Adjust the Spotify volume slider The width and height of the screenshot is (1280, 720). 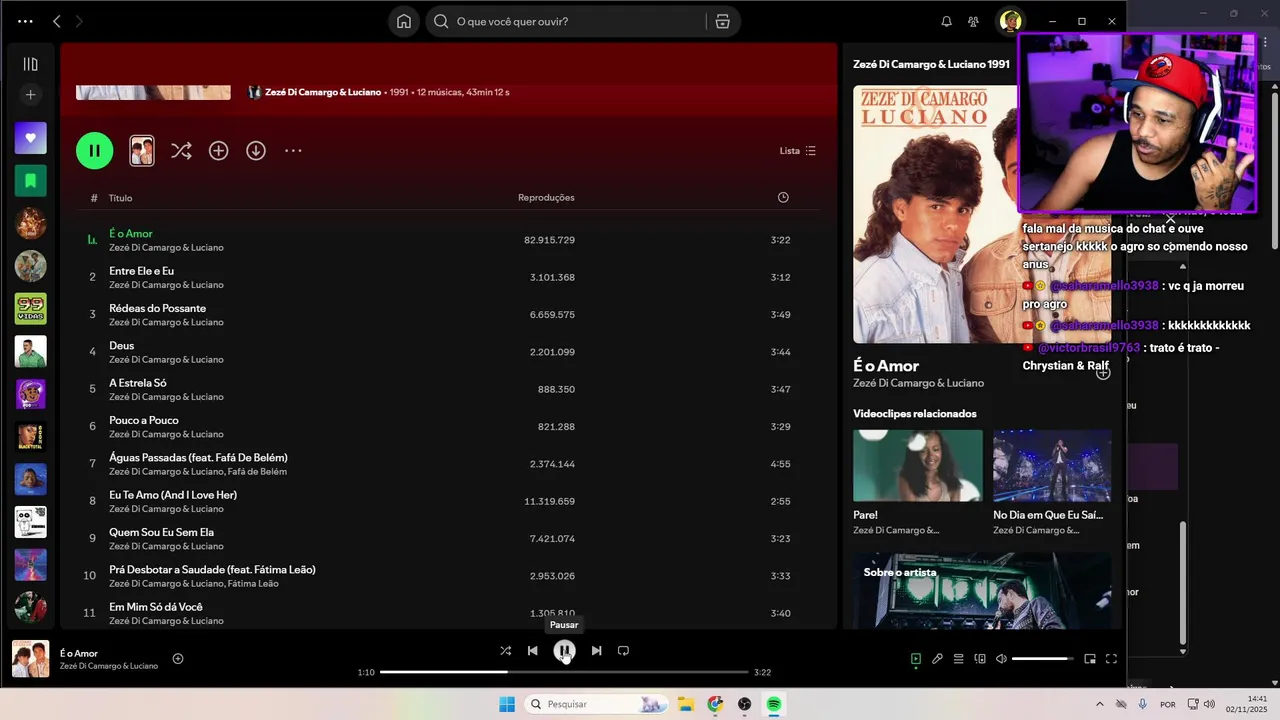click(x=1043, y=659)
